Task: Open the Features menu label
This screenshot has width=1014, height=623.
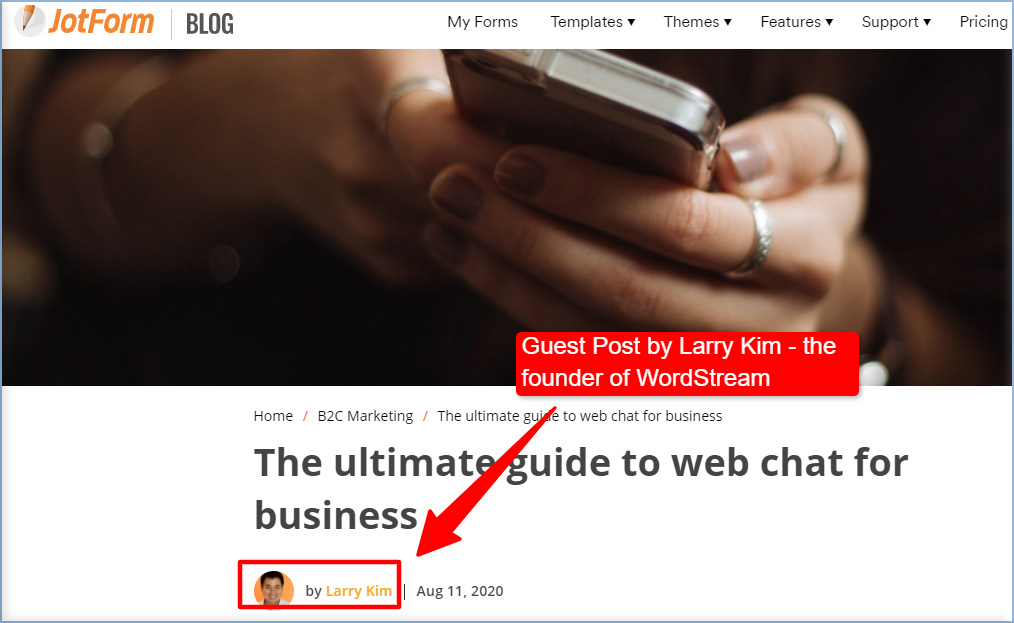Action: pyautogui.click(x=790, y=22)
